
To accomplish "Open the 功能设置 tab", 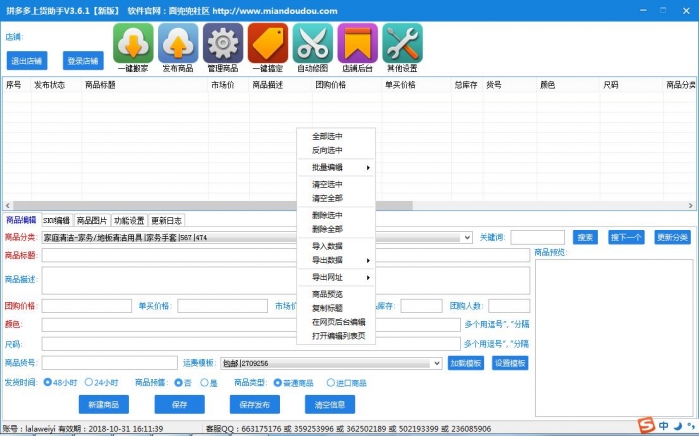I will tap(129, 220).
